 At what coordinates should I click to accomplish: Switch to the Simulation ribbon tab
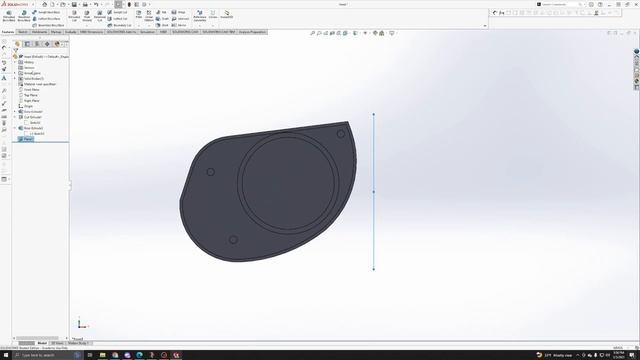148,32
